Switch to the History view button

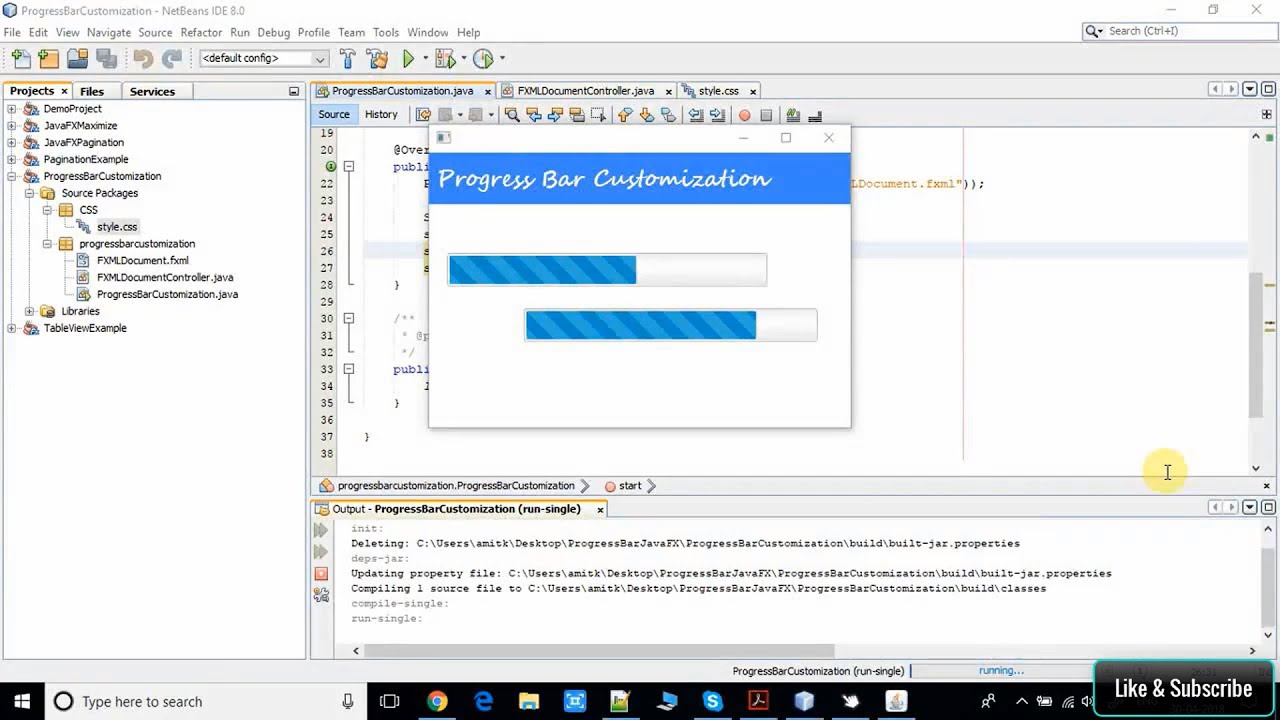tap(381, 114)
